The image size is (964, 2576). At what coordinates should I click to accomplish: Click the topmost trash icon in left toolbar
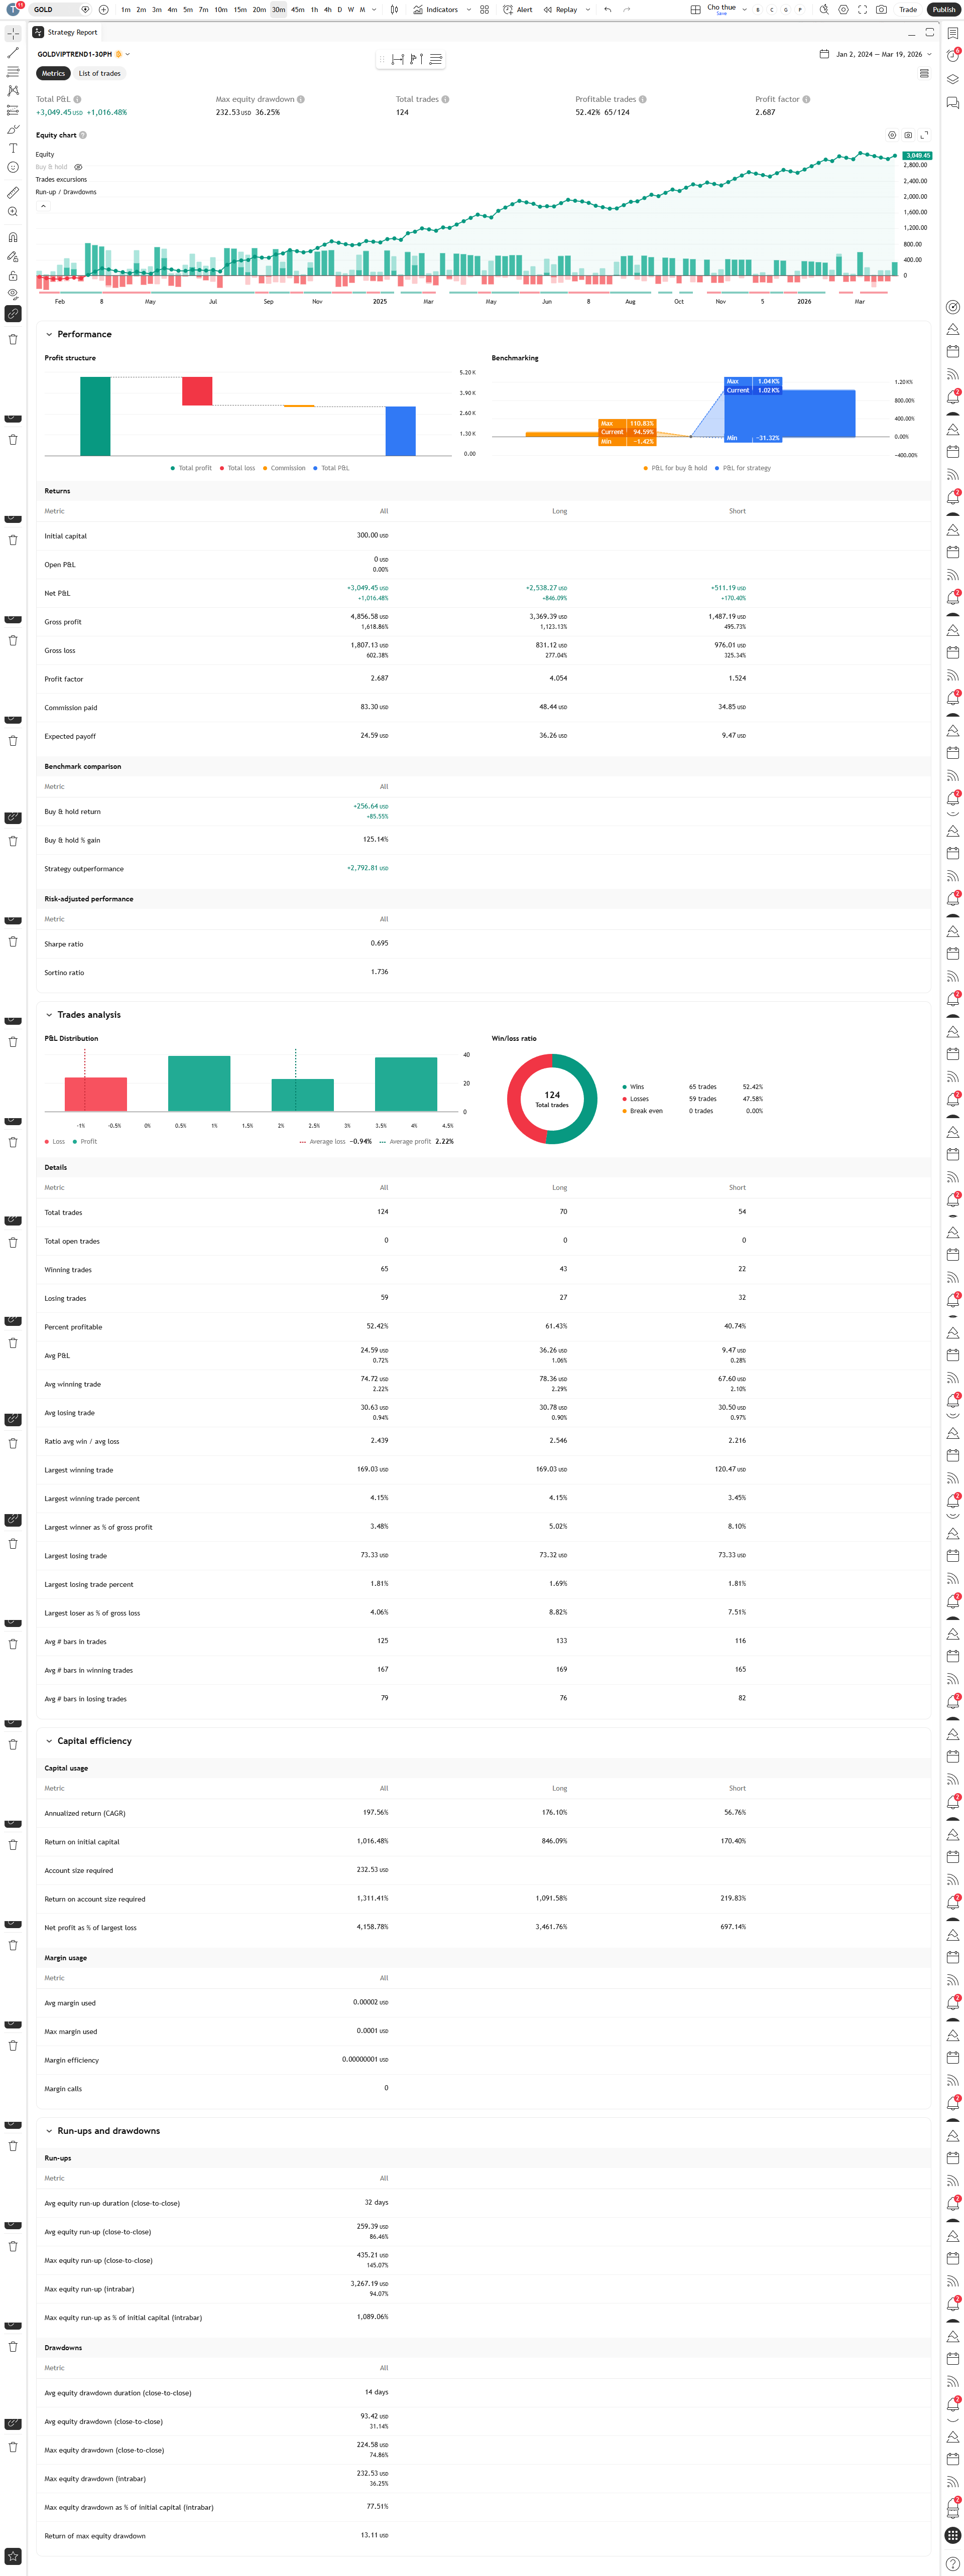pyautogui.click(x=13, y=339)
